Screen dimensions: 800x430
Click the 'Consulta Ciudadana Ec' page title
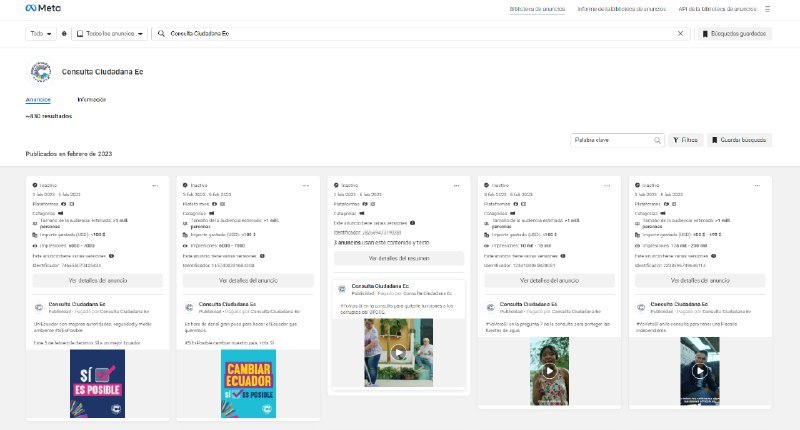103,72
